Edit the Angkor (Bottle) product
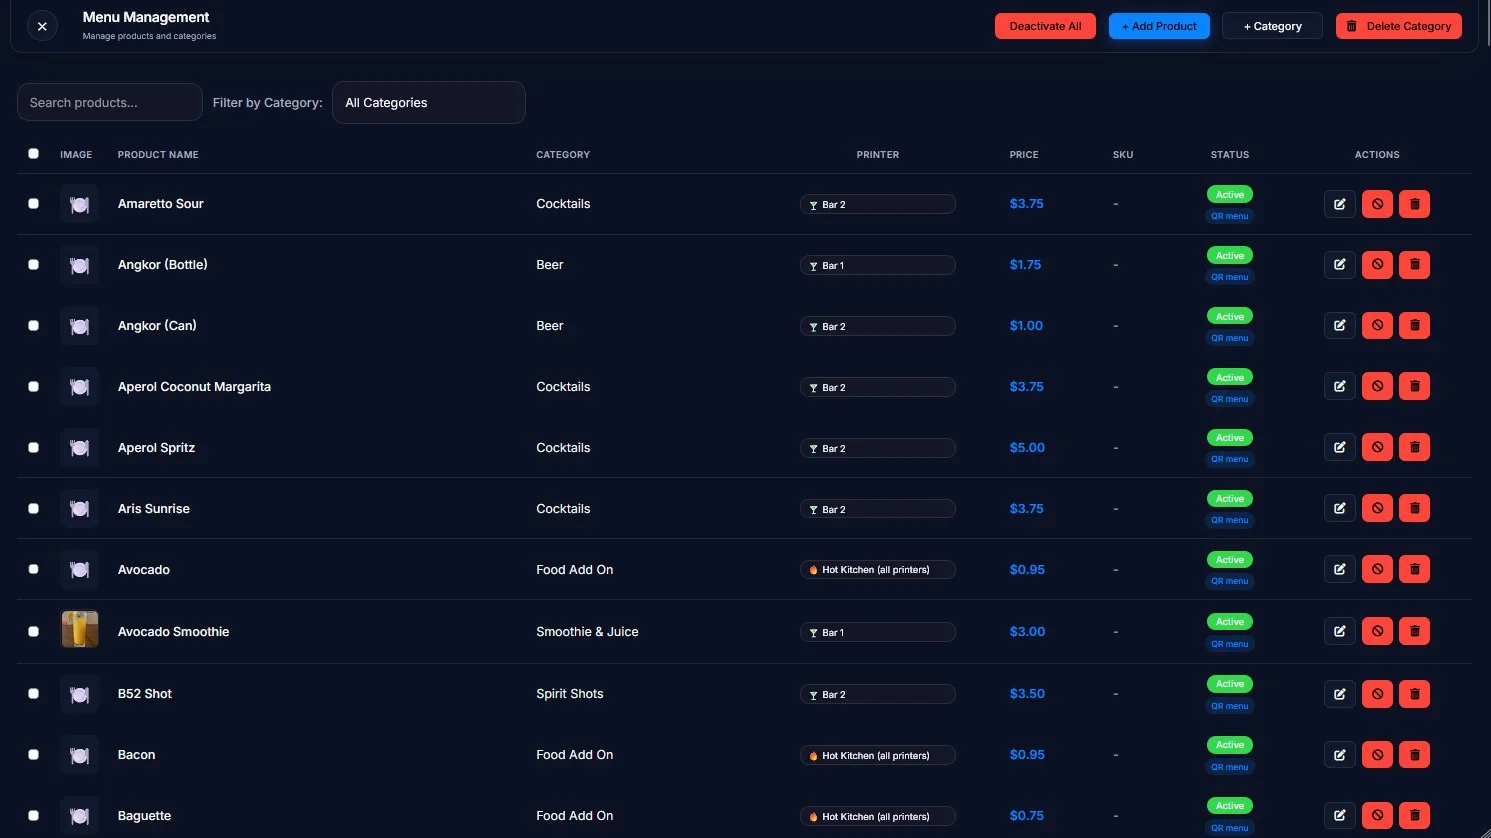1491x838 pixels. tap(1340, 265)
